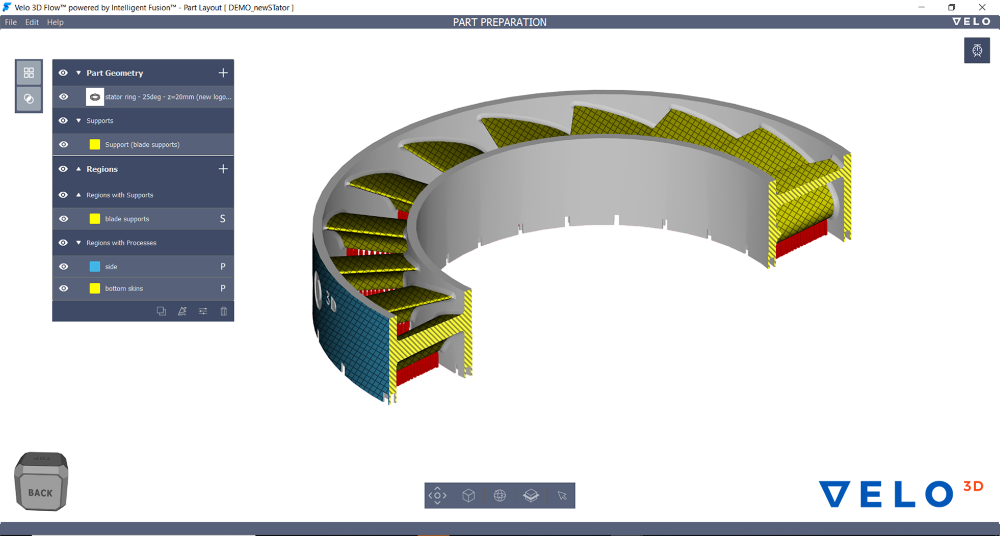Toggle the Regions with Supports group arrow
The width and height of the screenshot is (1000, 536).
(79, 195)
